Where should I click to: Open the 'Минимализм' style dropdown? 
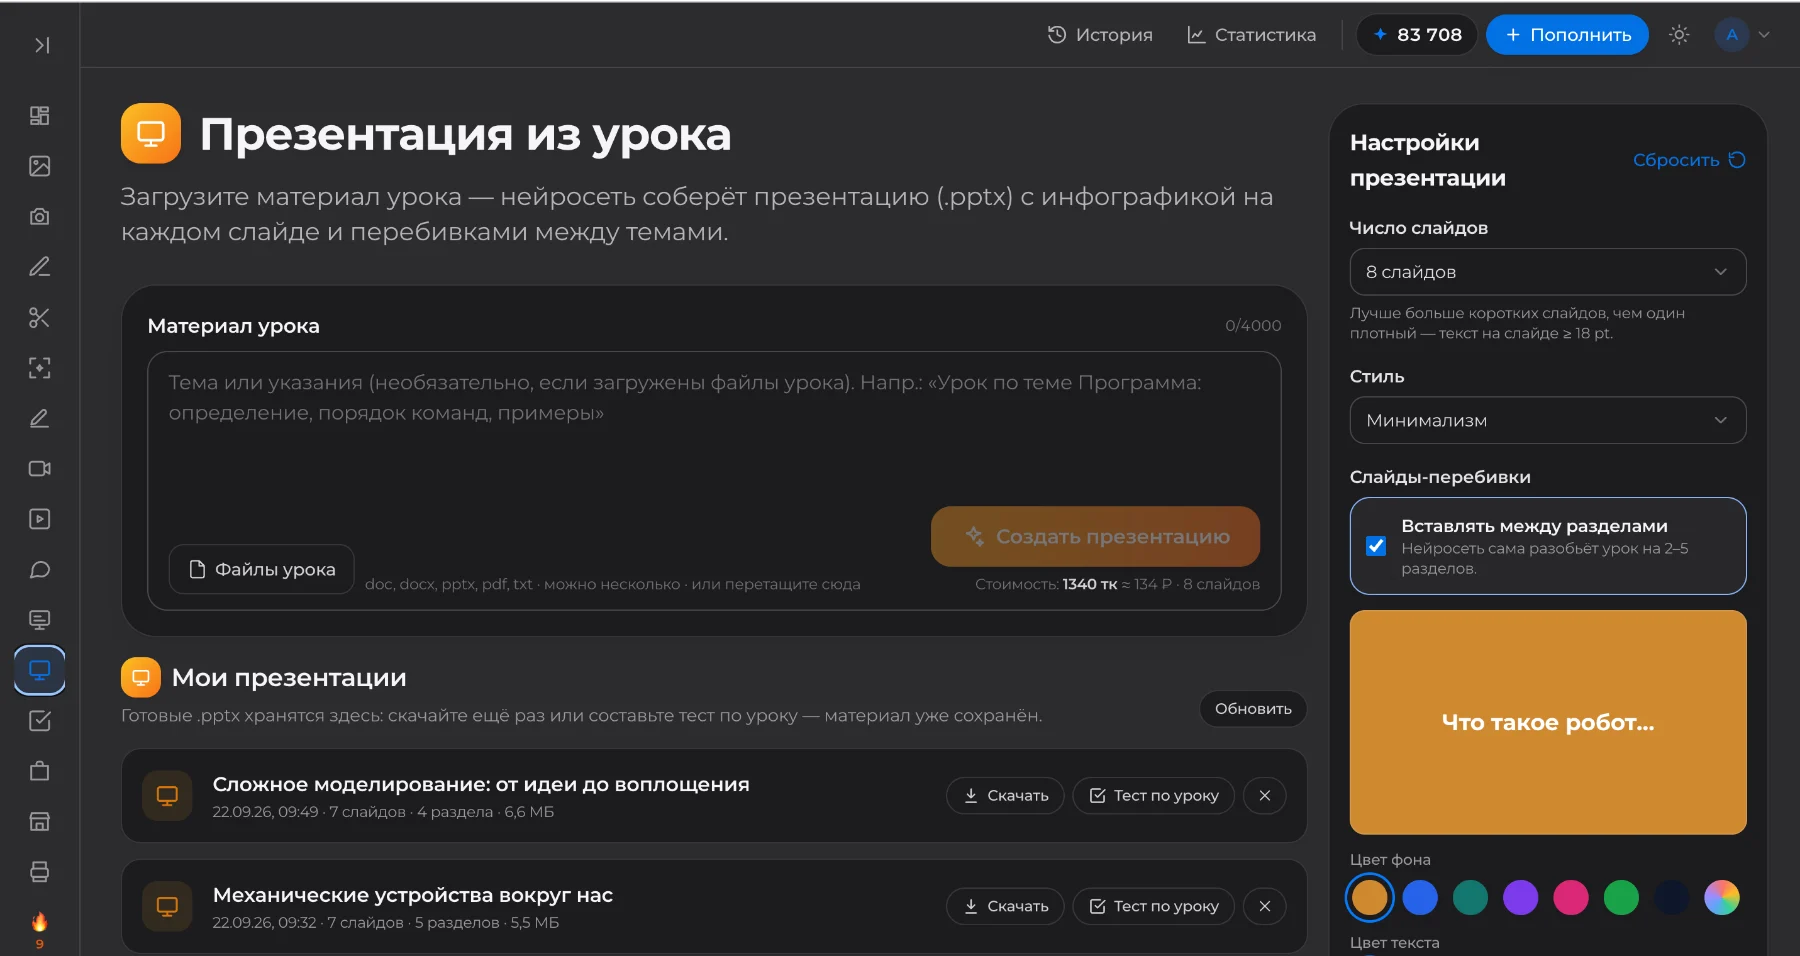pyautogui.click(x=1548, y=421)
